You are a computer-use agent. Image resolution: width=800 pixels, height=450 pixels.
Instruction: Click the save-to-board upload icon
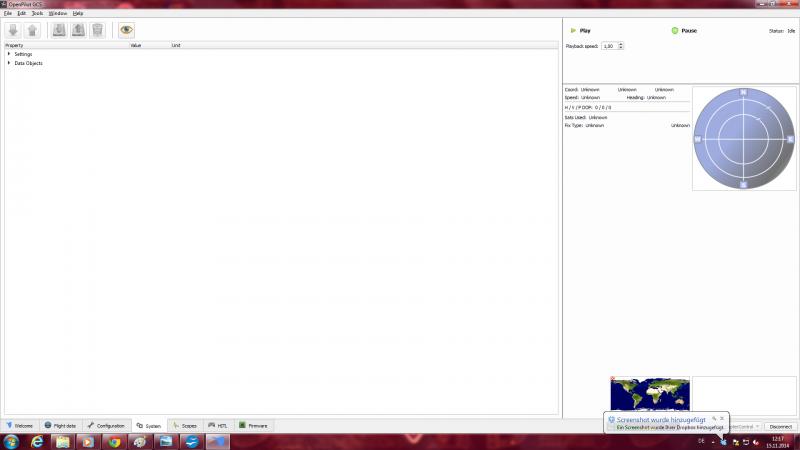[78, 30]
